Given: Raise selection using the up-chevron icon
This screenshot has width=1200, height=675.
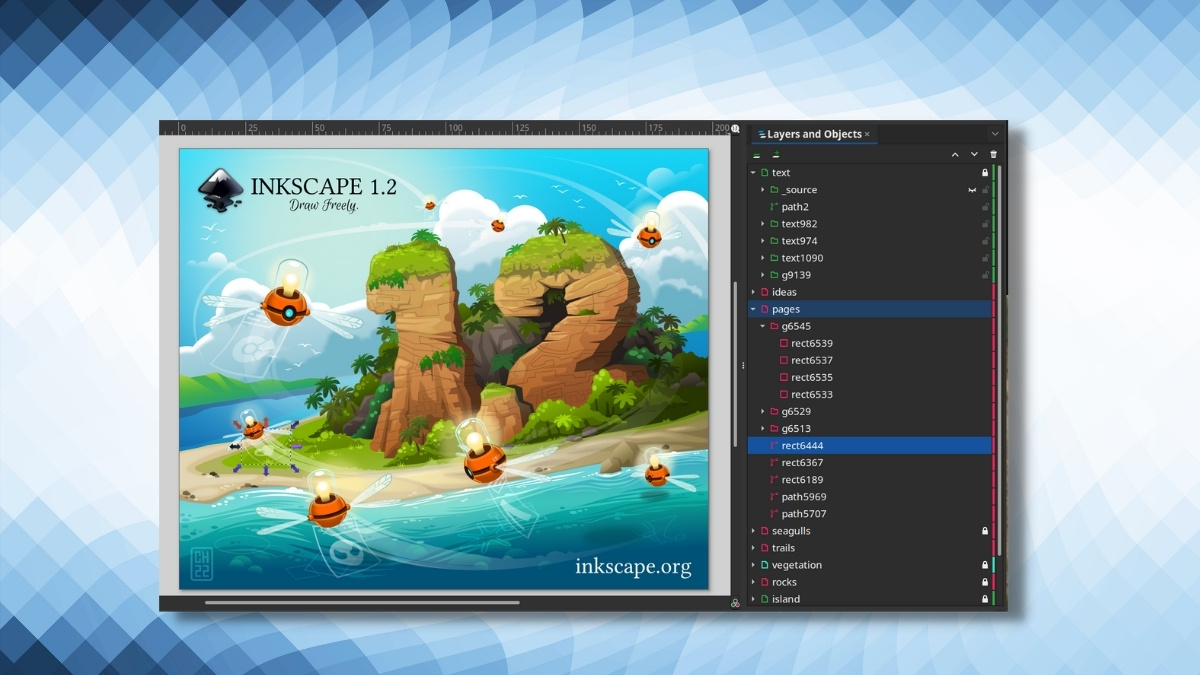Looking at the screenshot, I should coord(955,154).
